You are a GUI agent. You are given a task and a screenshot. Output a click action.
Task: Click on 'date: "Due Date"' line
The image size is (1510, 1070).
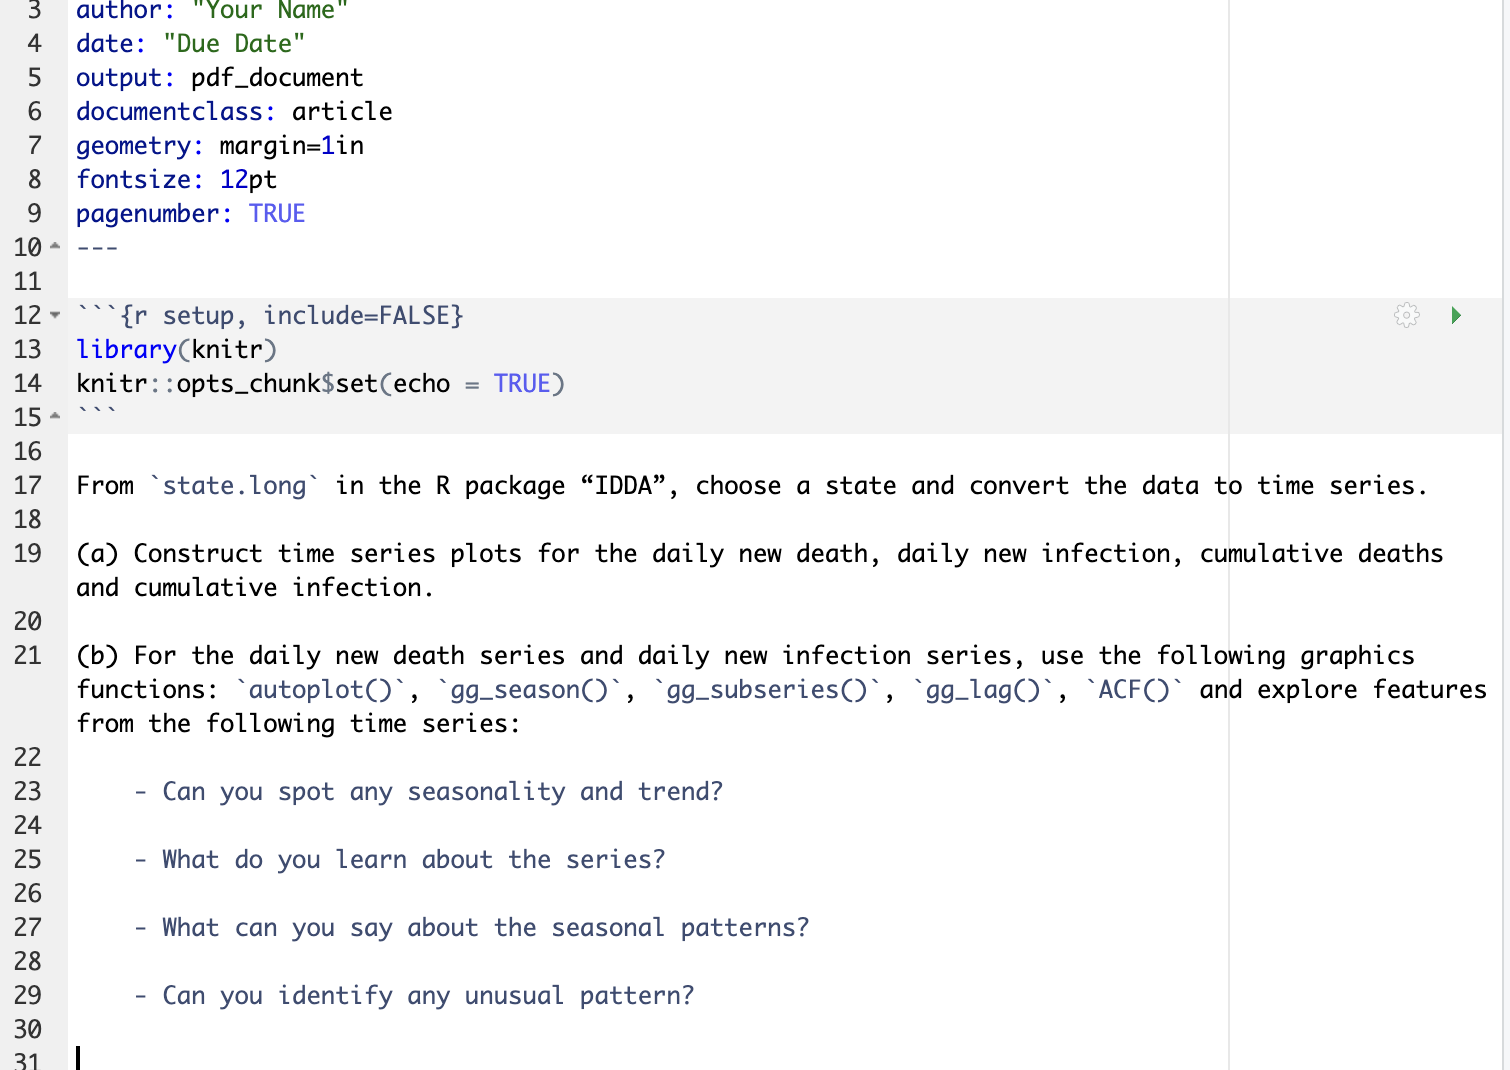(x=191, y=44)
